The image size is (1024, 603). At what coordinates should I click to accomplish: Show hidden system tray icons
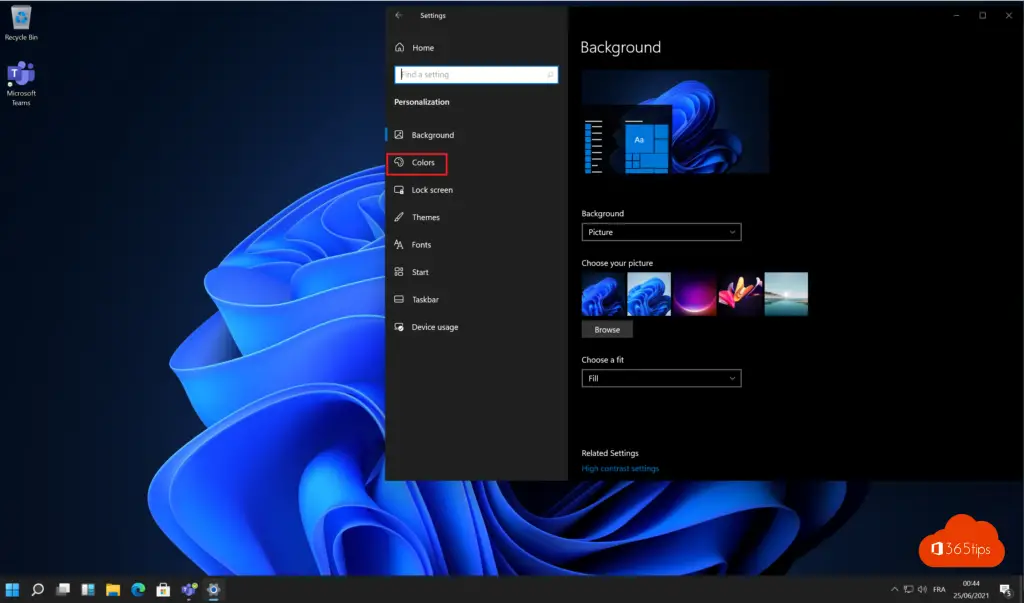coord(892,589)
